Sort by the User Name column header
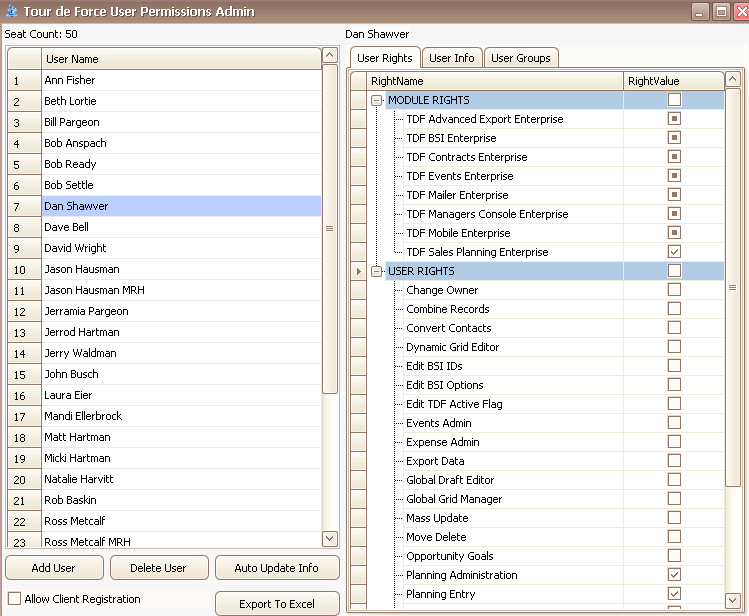The height and width of the screenshot is (616, 749). [x=181, y=59]
